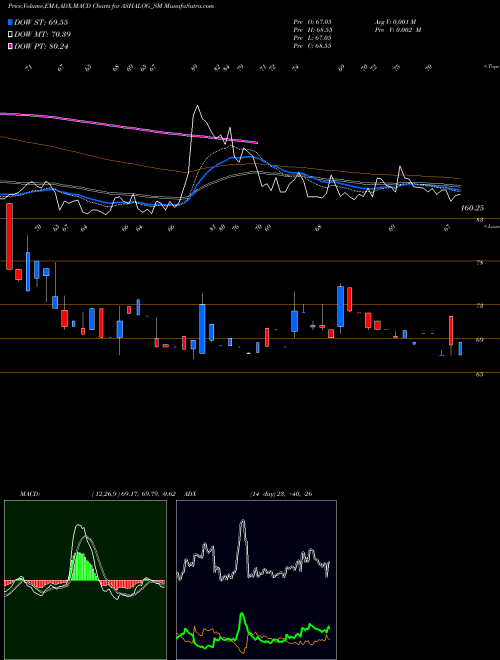The image size is (500, 660).
Task: Click the 'MACD:' panel heading
Action: (29, 494)
